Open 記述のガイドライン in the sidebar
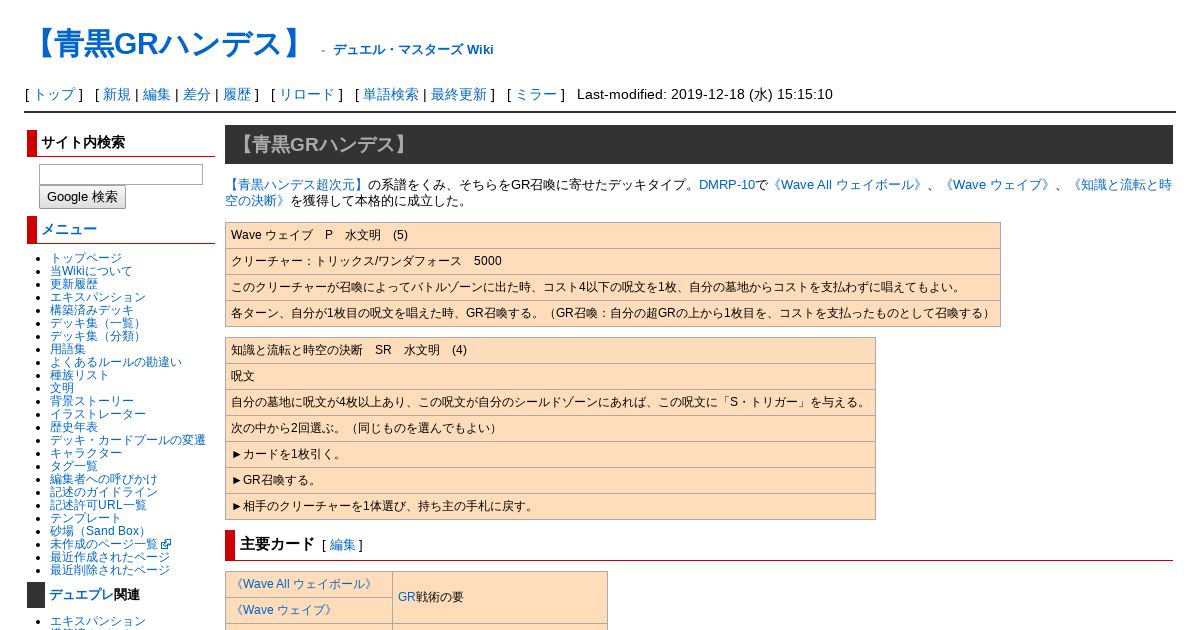The width and height of the screenshot is (1200, 630). pos(104,492)
